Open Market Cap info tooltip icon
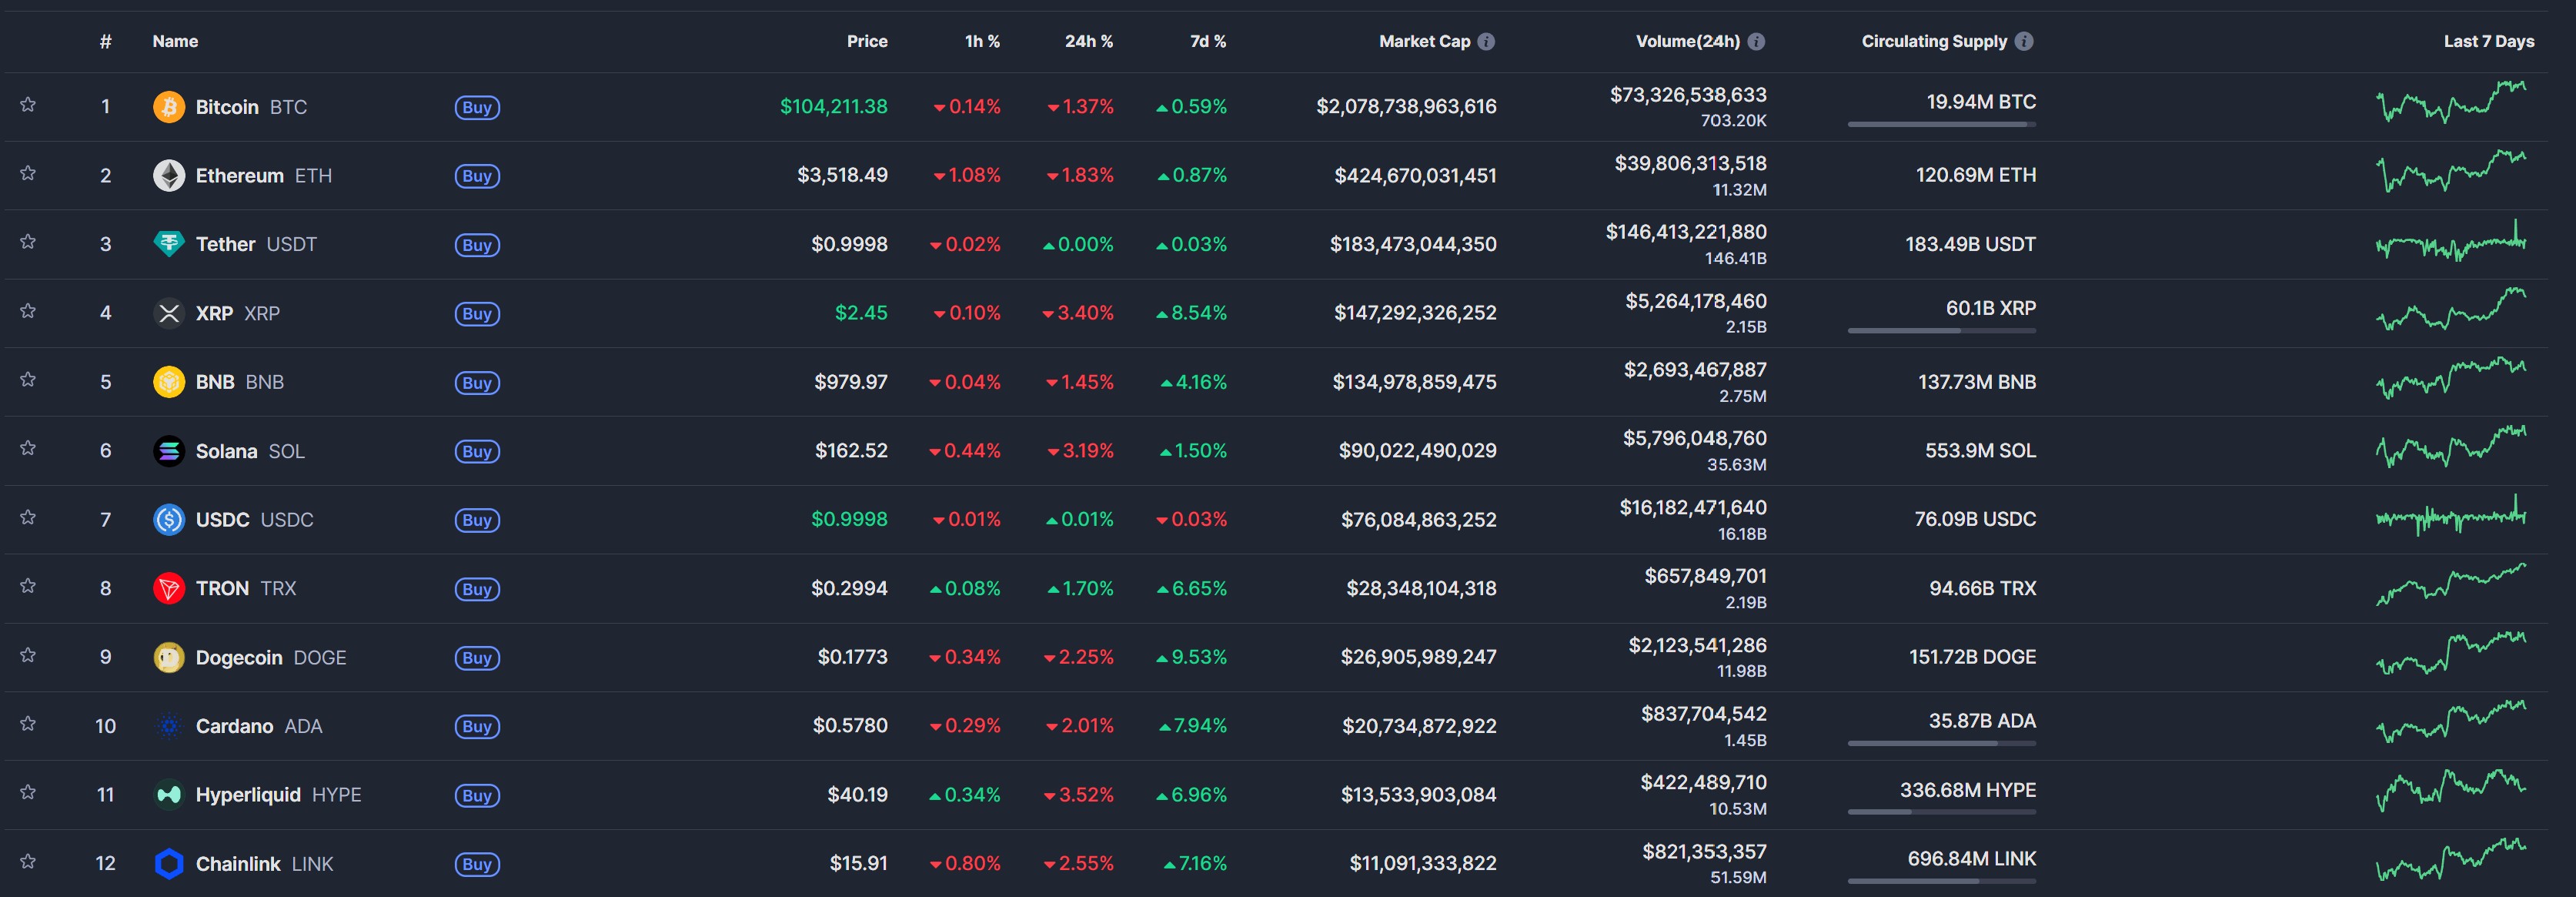Viewport: 2576px width, 897px height. tap(1486, 41)
